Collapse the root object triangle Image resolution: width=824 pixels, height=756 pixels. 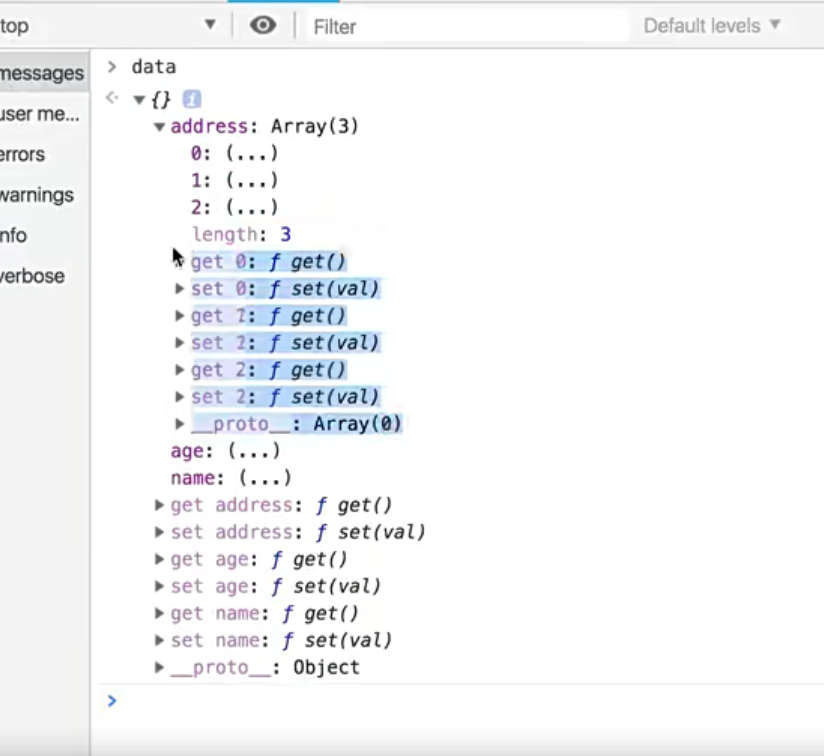point(140,99)
